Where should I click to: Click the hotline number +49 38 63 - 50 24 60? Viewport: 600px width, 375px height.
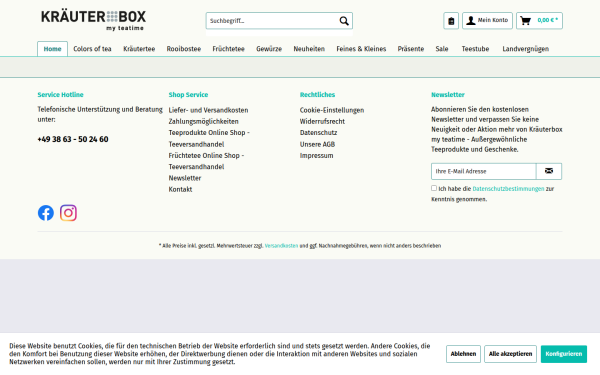click(73, 139)
